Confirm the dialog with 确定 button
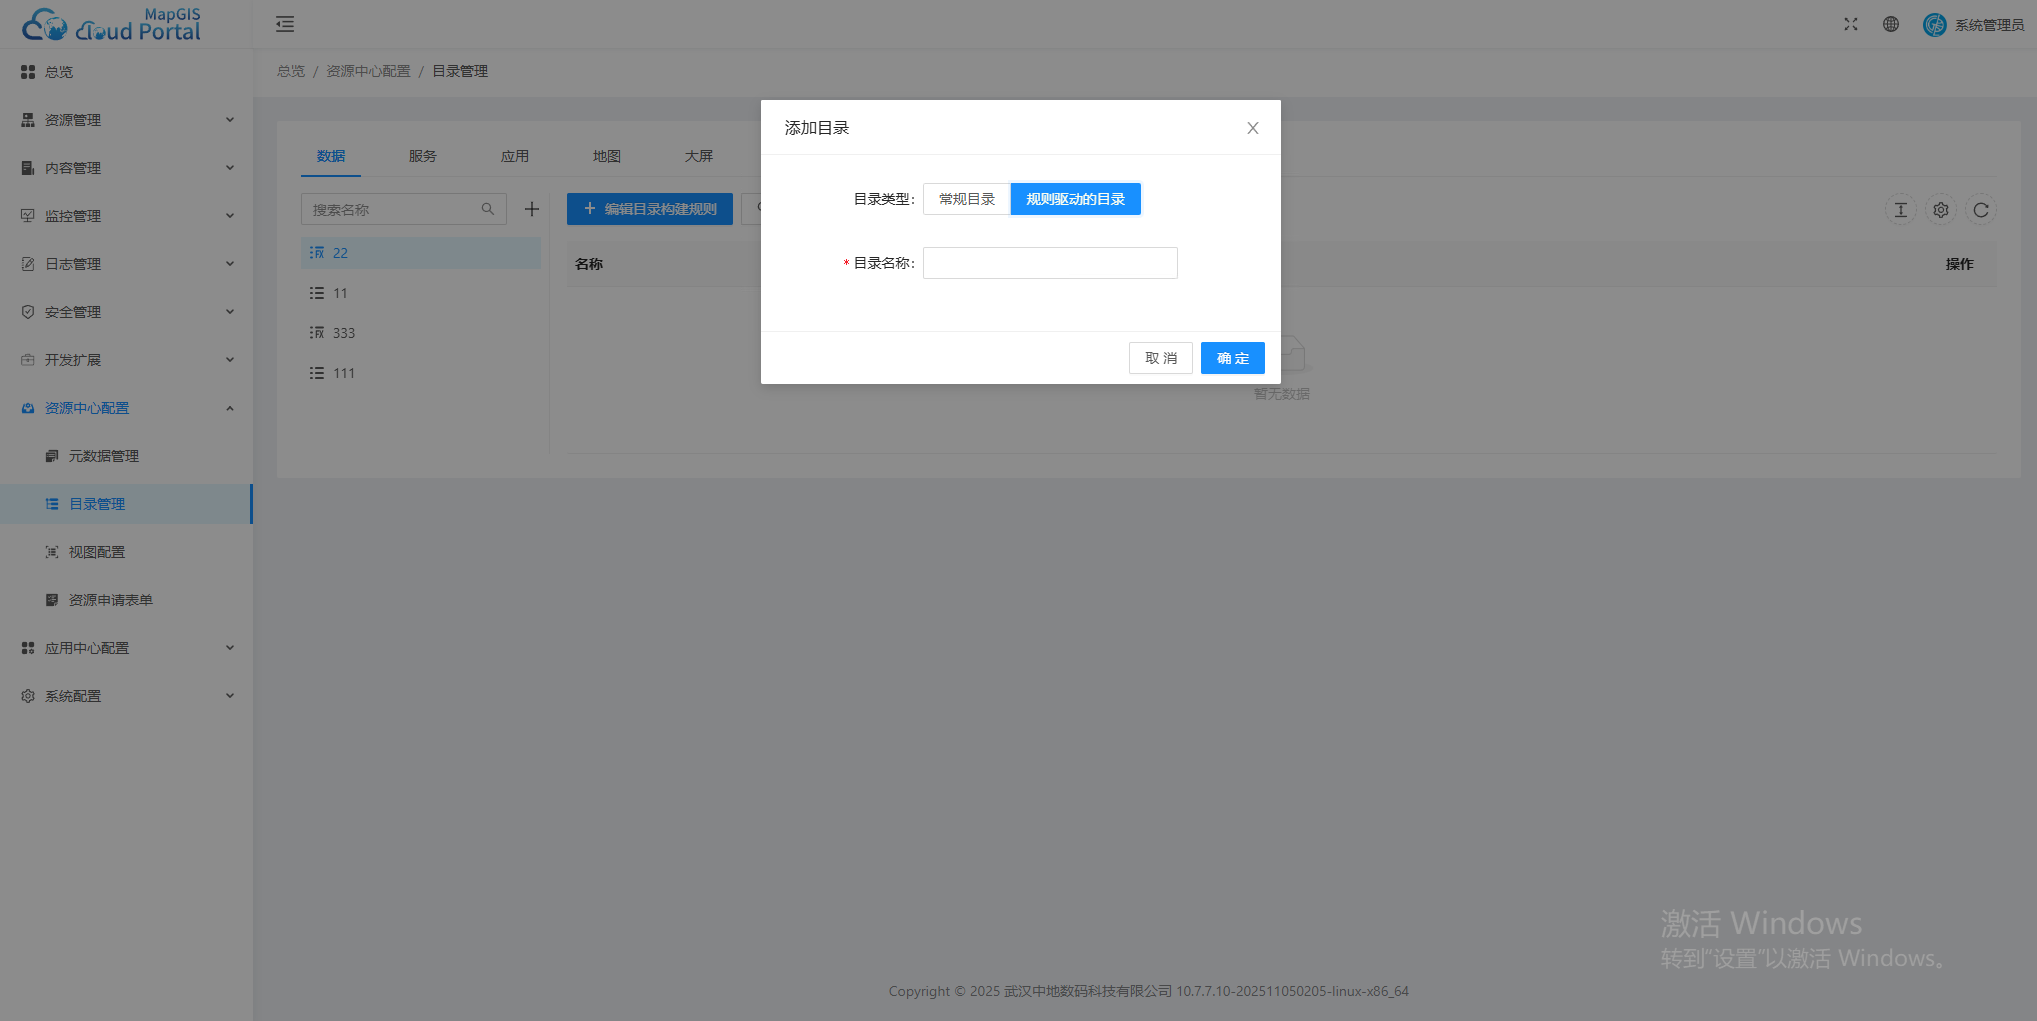 tap(1232, 357)
